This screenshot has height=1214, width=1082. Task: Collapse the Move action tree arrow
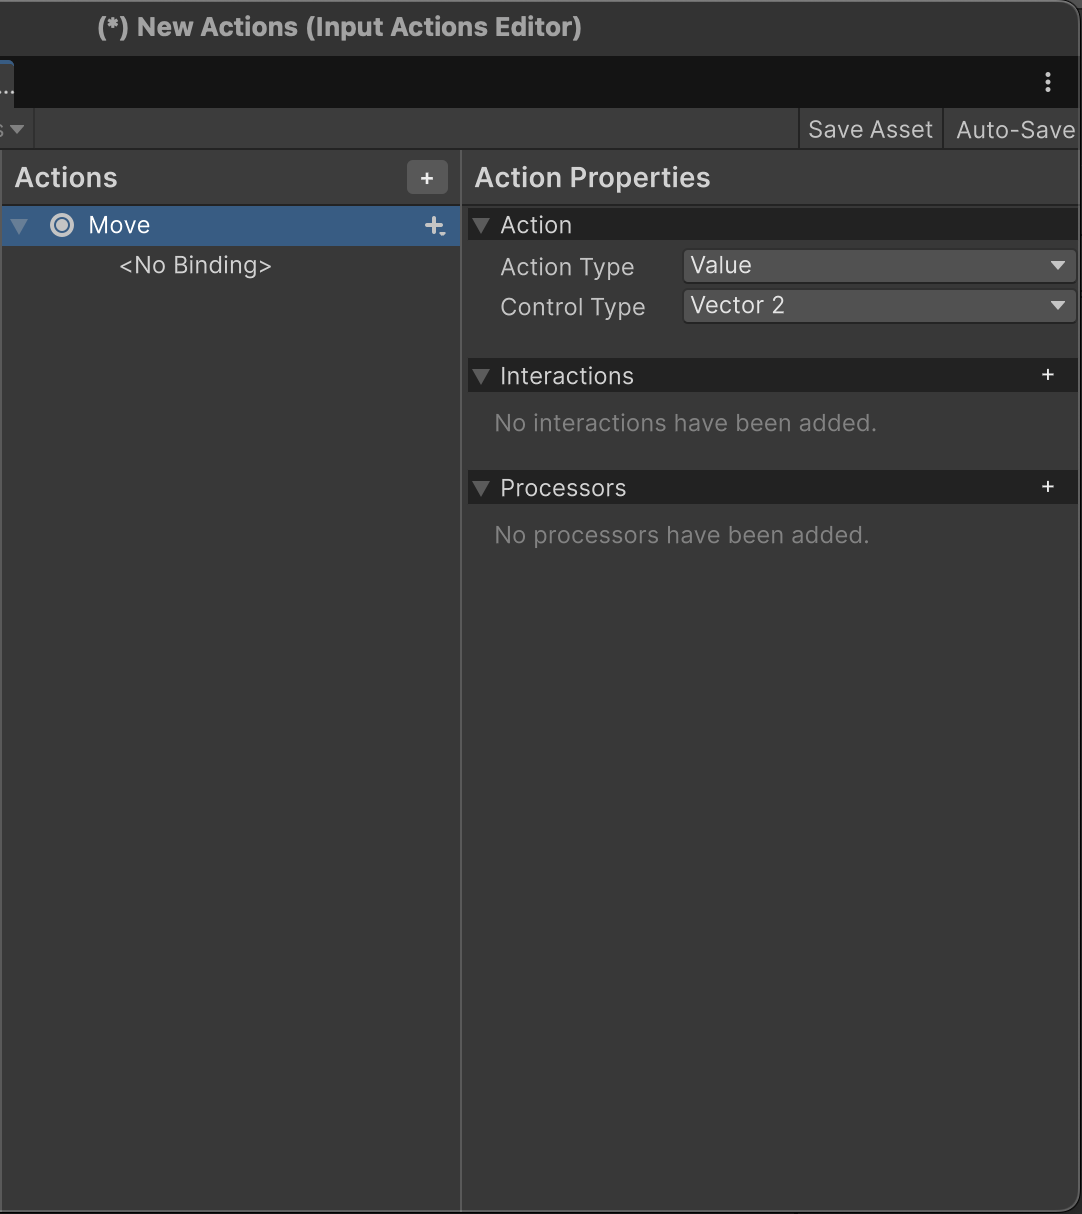(x=19, y=226)
